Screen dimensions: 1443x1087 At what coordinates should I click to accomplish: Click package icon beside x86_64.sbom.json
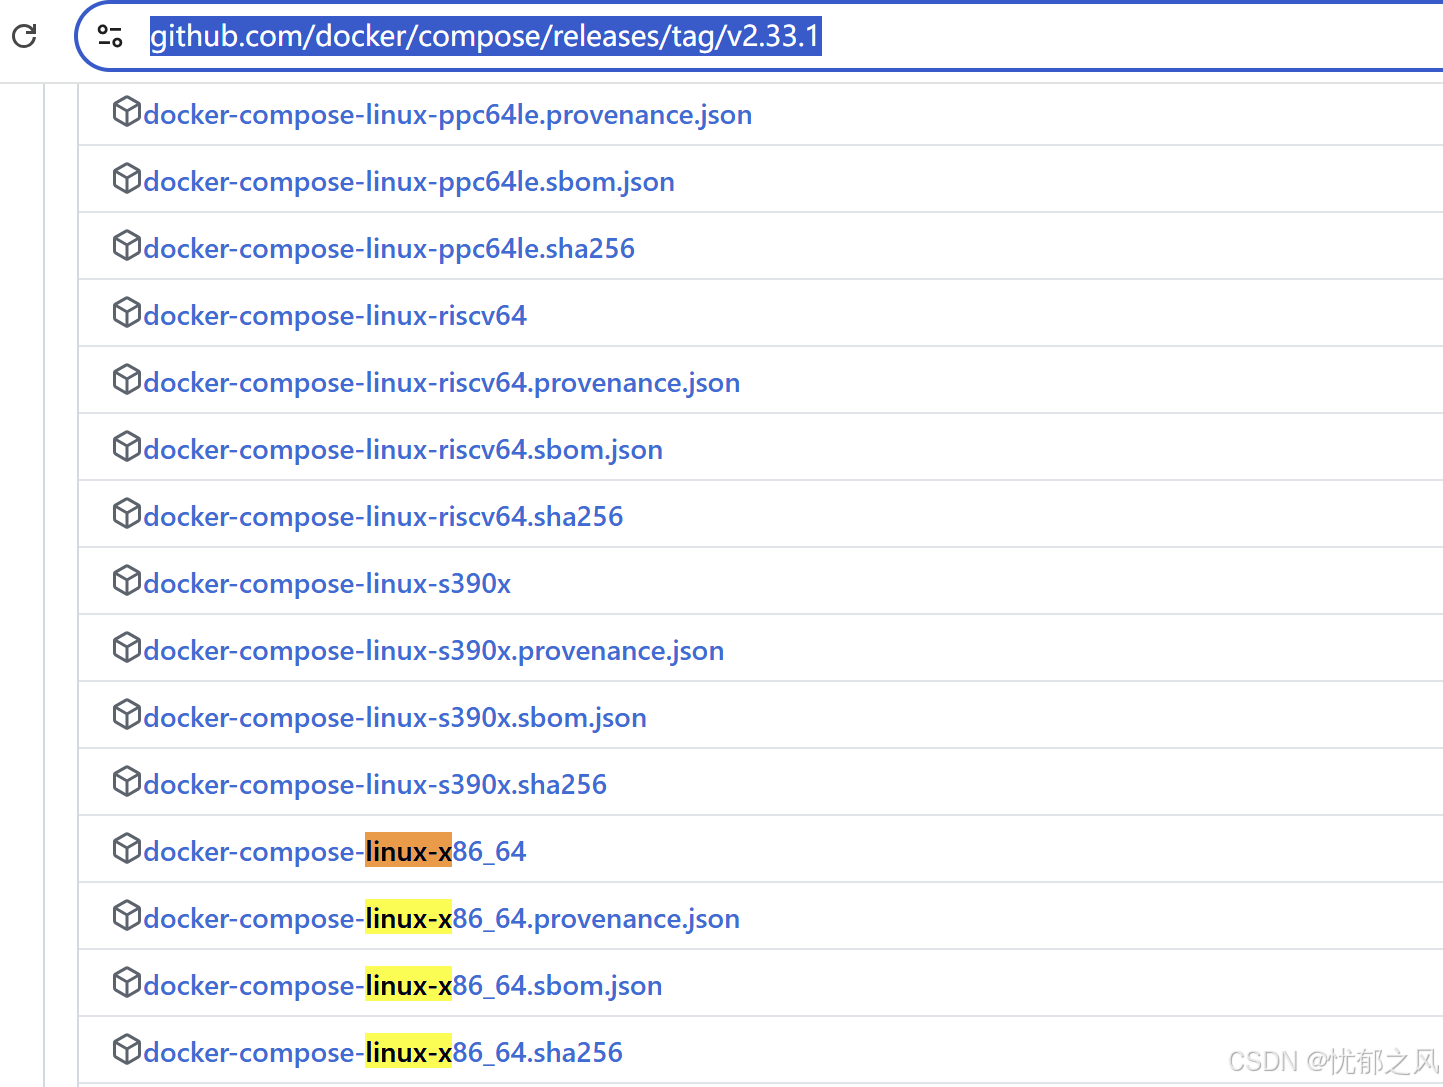pyautogui.click(x=127, y=983)
